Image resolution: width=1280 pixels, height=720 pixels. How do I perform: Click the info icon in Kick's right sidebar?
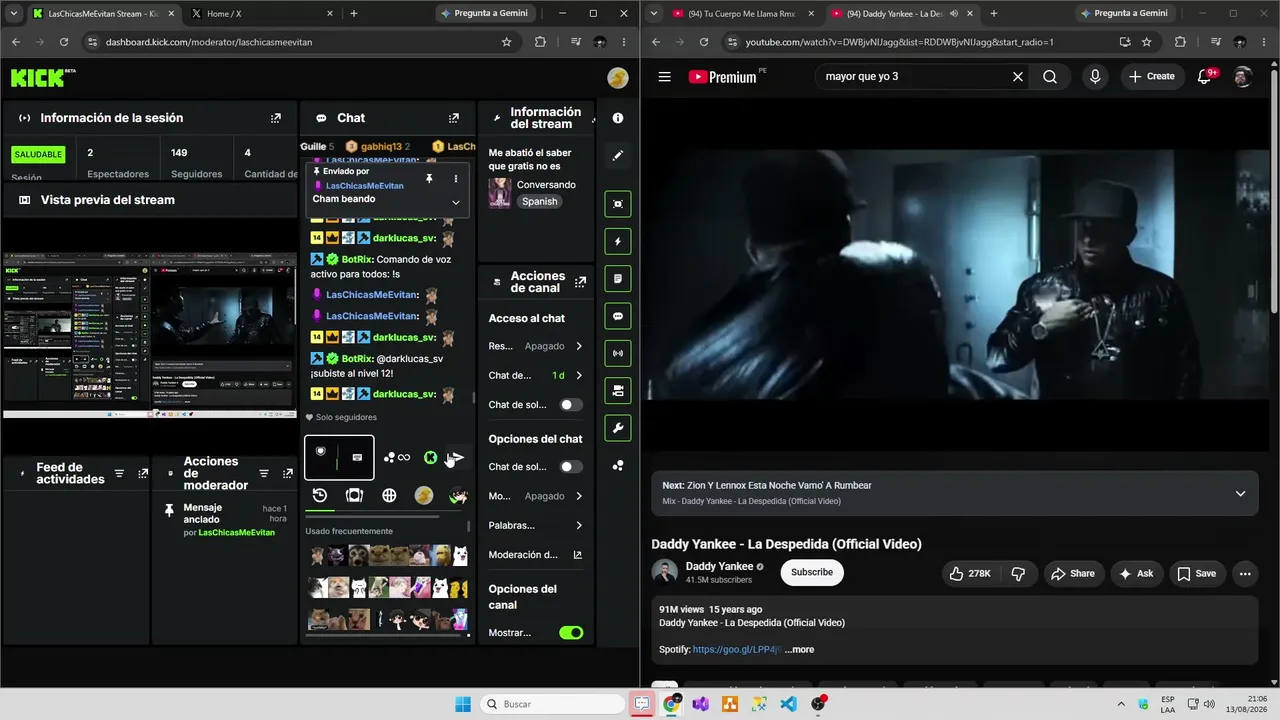pyautogui.click(x=618, y=118)
